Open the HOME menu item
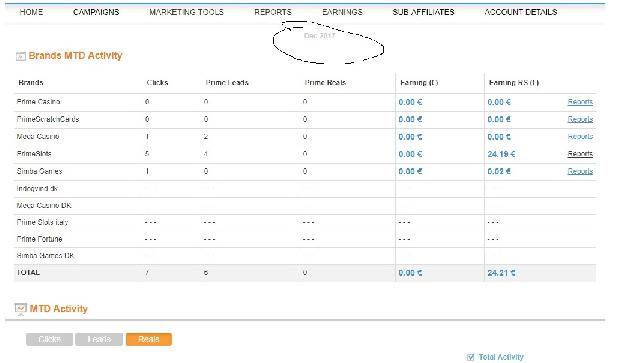This screenshot has width=640, height=363. (31, 12)
